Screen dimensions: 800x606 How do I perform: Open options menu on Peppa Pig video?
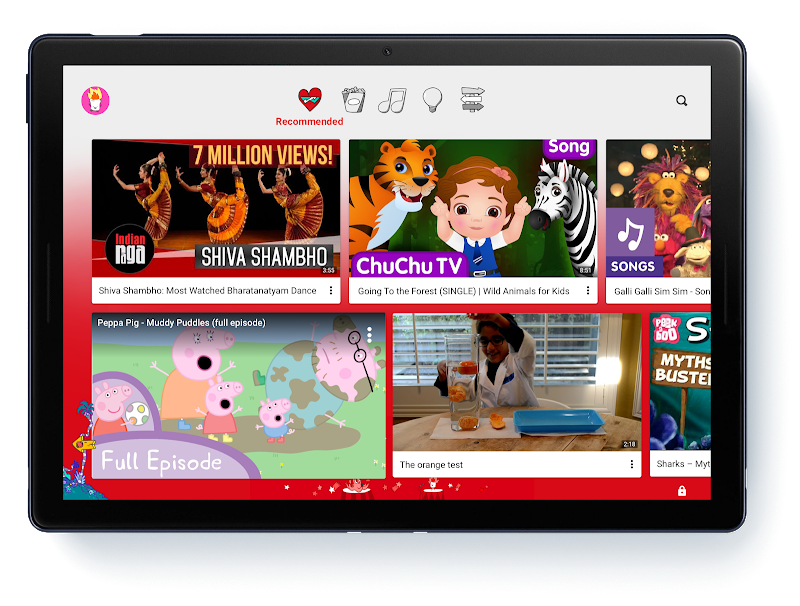pos(369,335)
